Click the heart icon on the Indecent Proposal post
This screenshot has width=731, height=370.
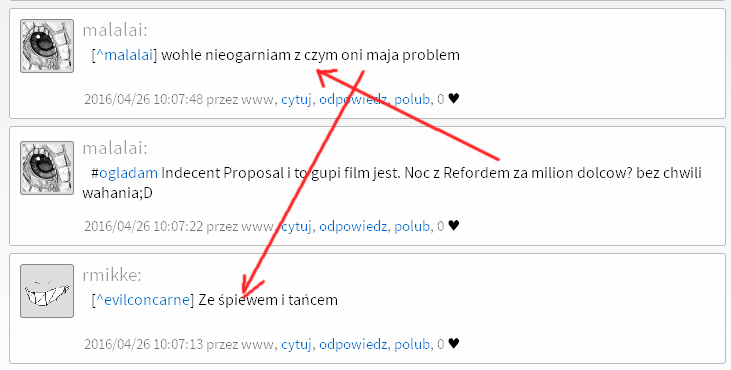pos(454,226)
